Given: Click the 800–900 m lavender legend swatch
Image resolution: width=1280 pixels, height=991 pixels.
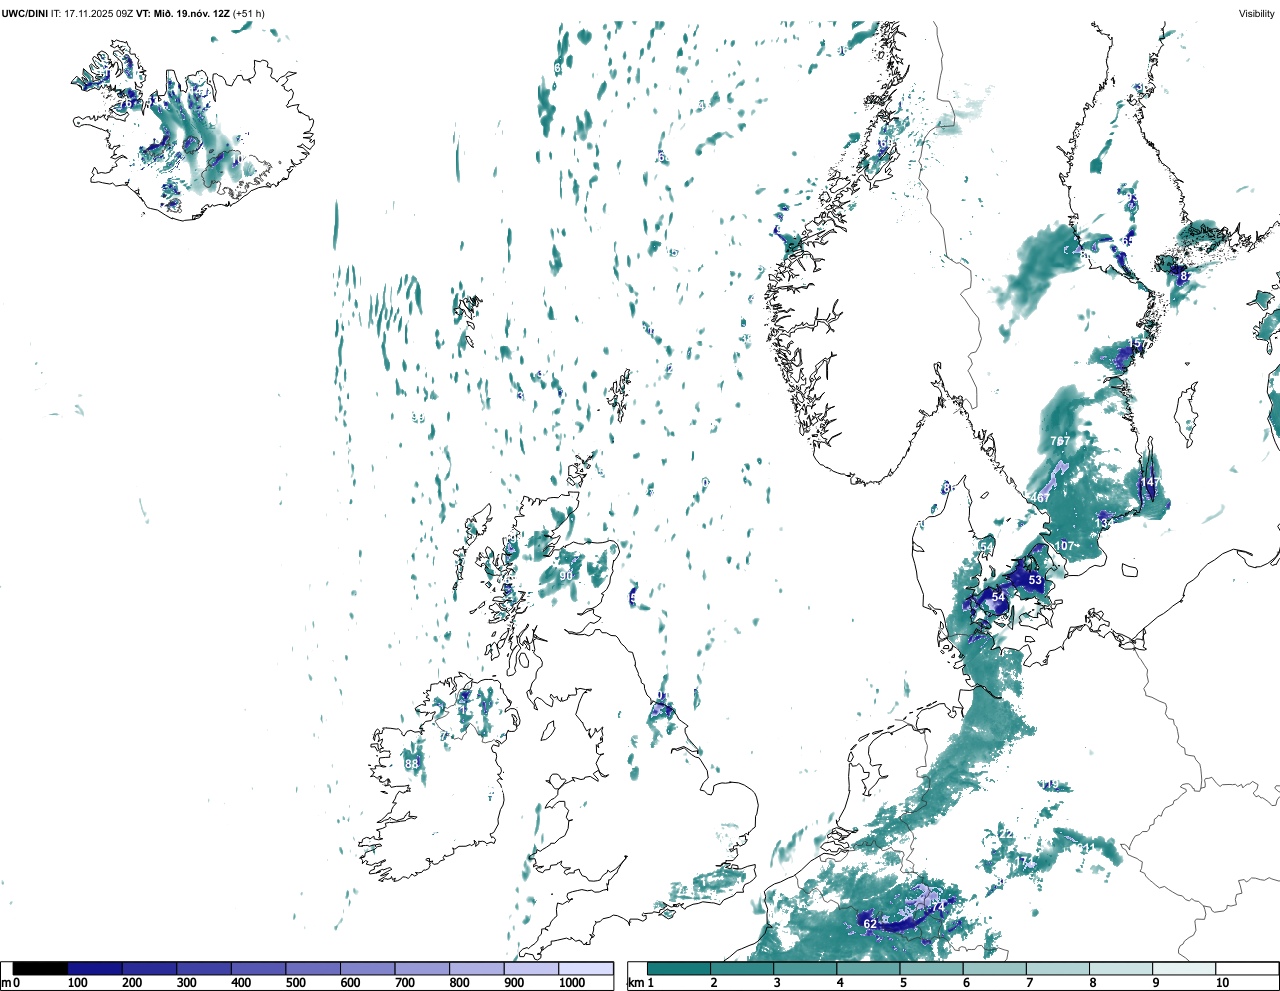Looking at the screenshot, I should [476, 968].
